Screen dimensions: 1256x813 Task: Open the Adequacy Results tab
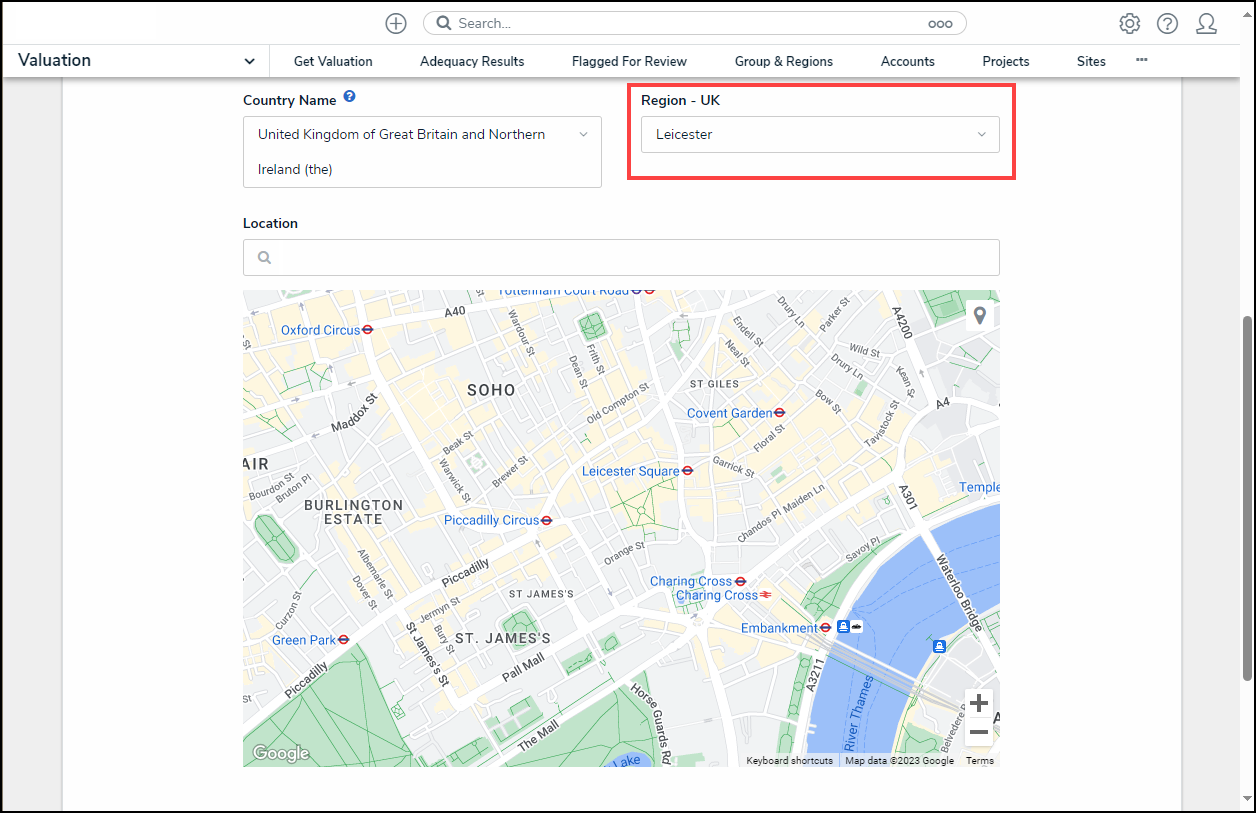[472, 61]
